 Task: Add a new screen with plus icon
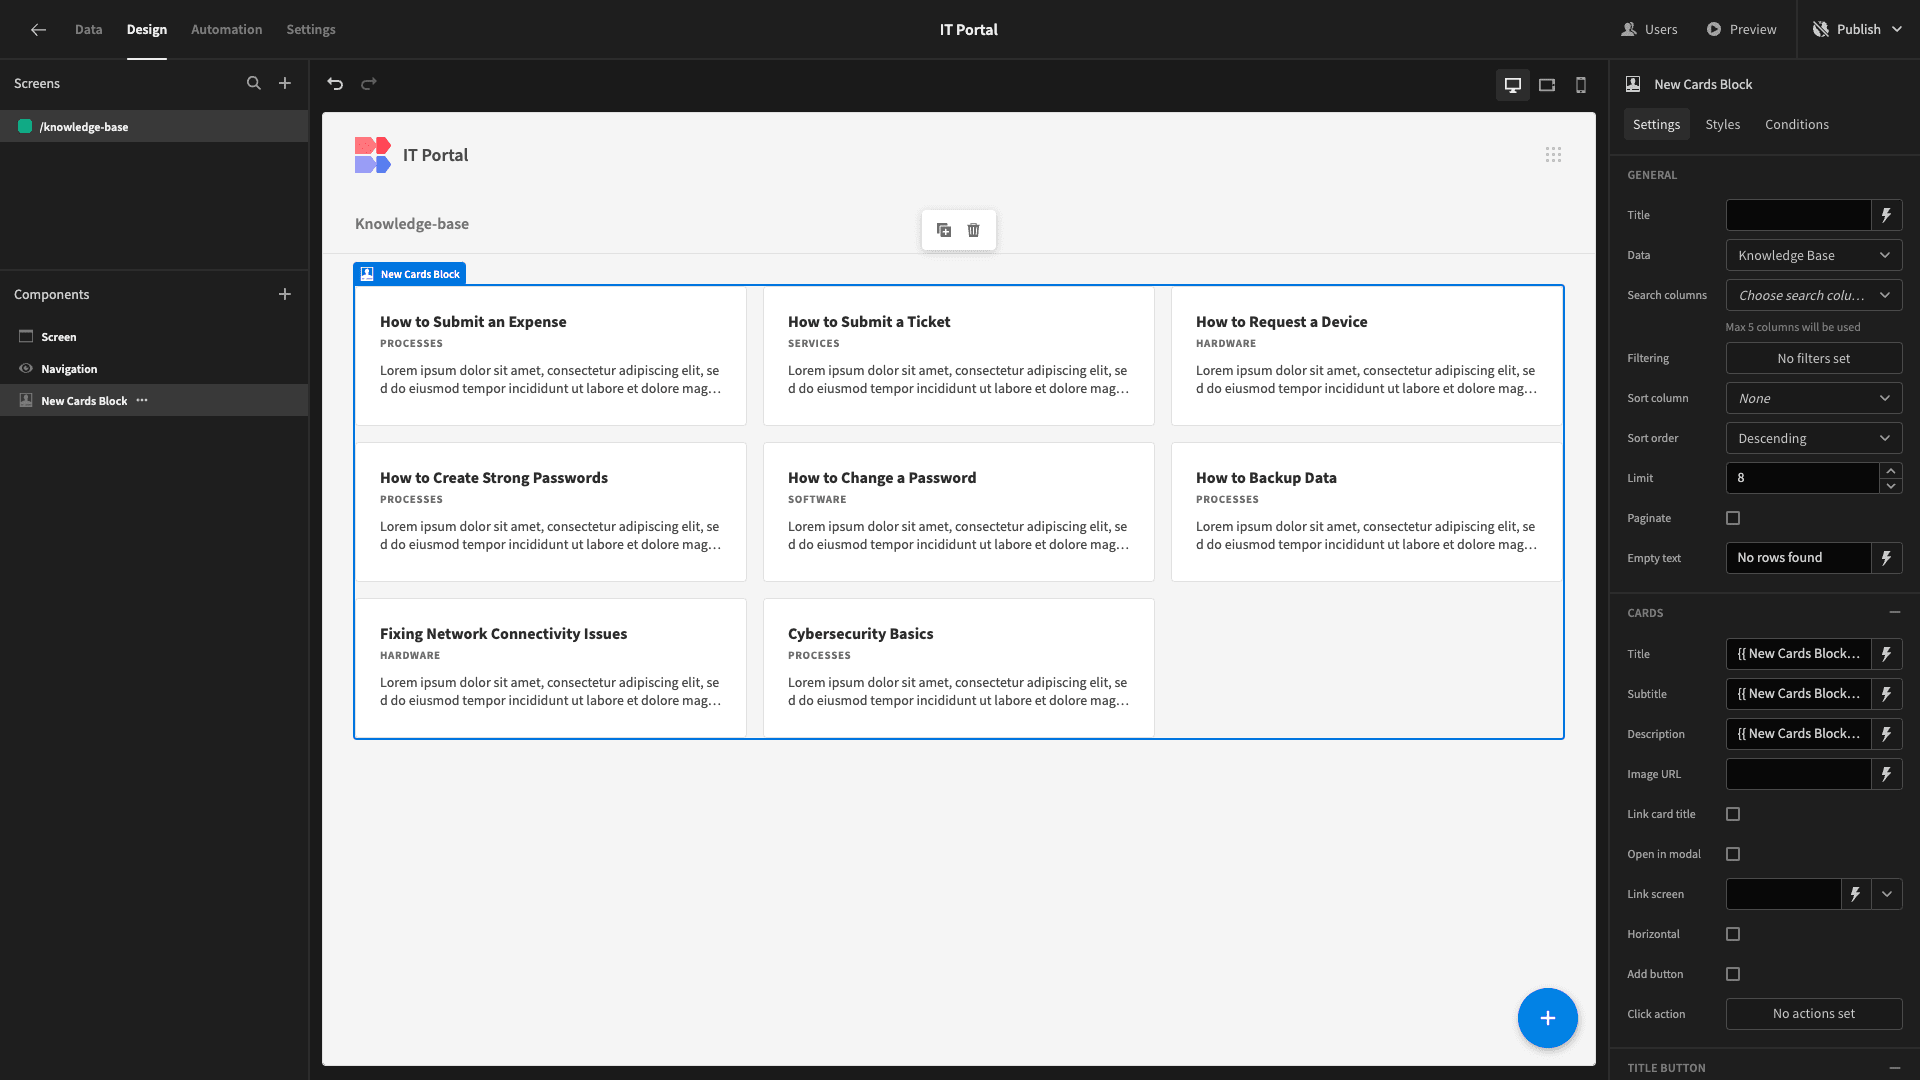(x=285, y=84)
